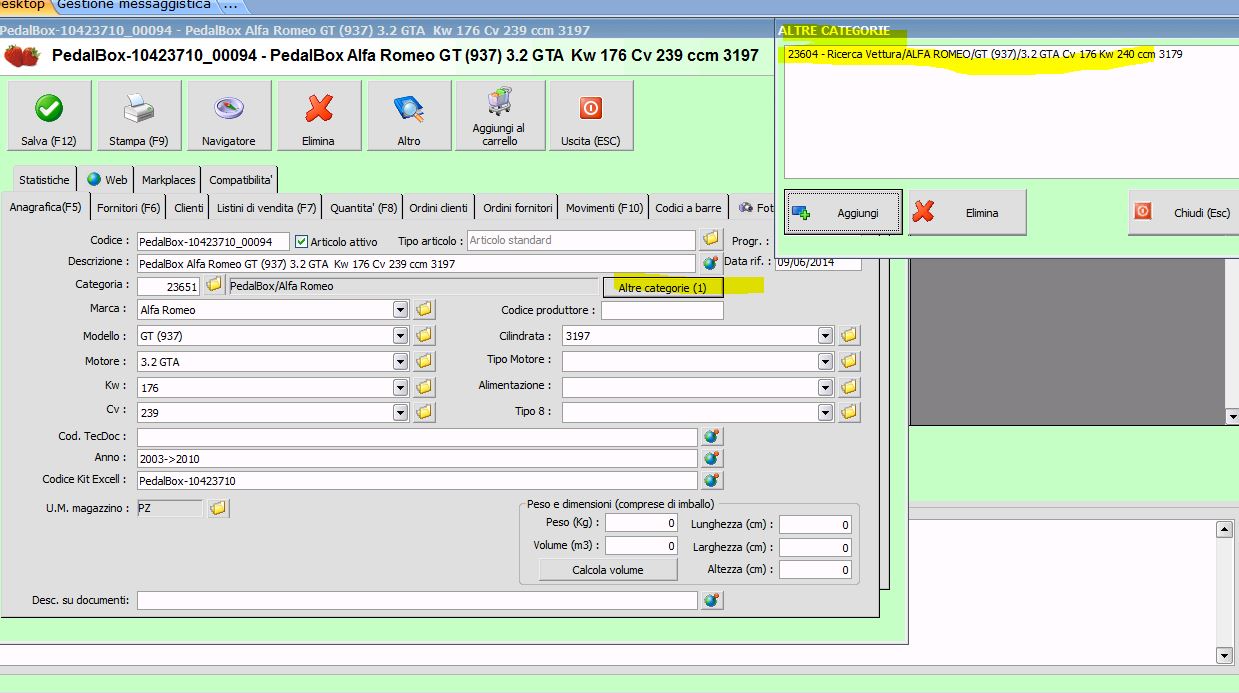1239x693 pixels.
Task: Click the Volume (m3) input field
Action: pos(641,545)
